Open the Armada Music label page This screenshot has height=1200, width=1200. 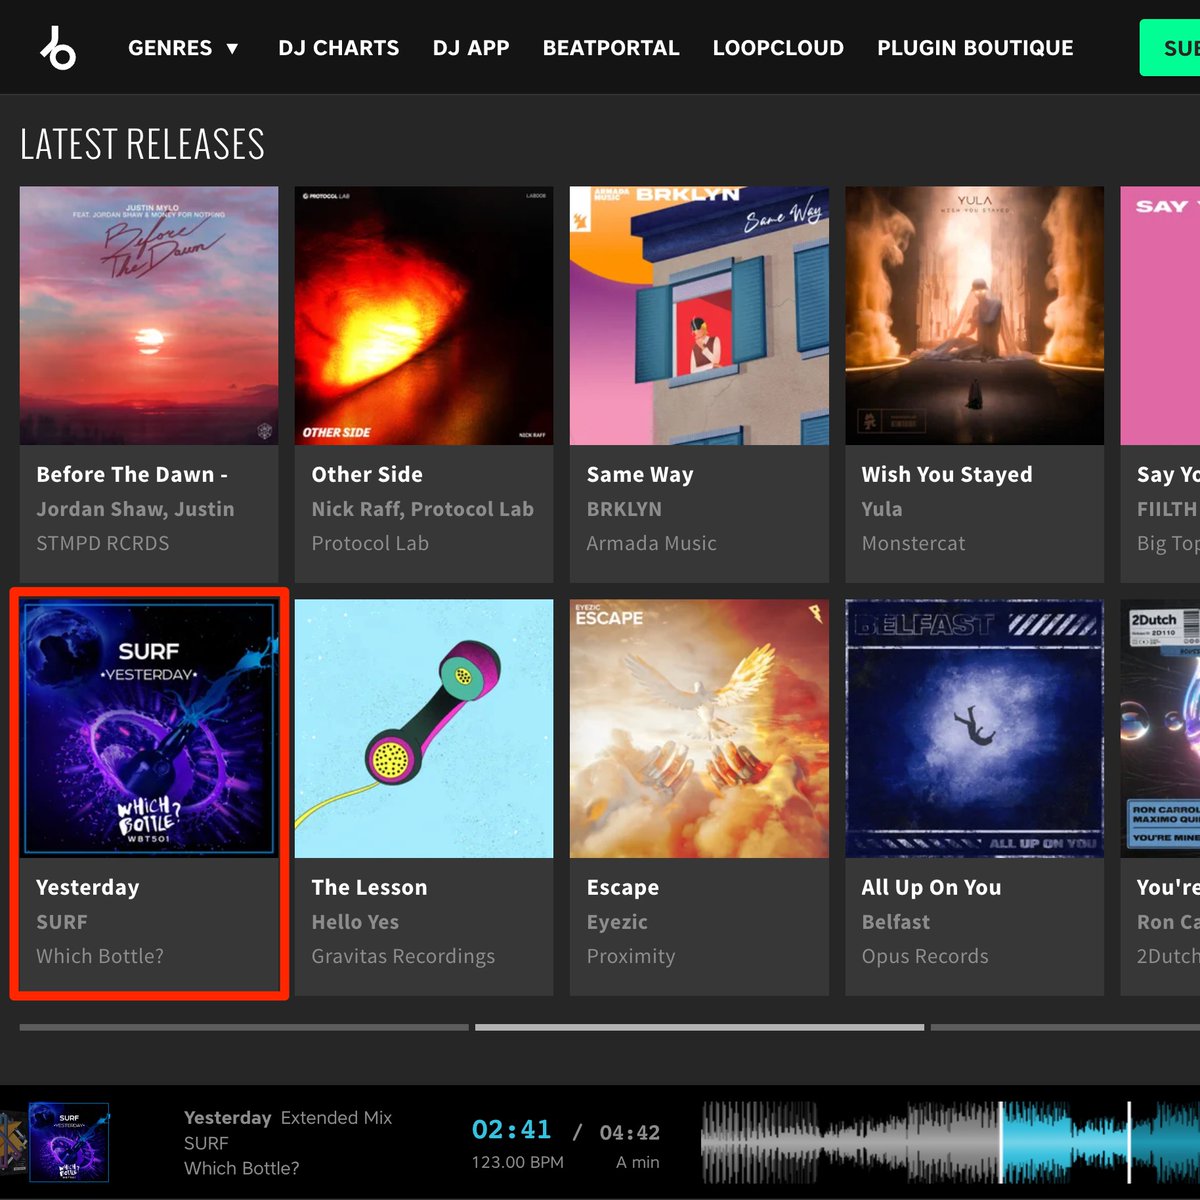click(x=652, y=543)
